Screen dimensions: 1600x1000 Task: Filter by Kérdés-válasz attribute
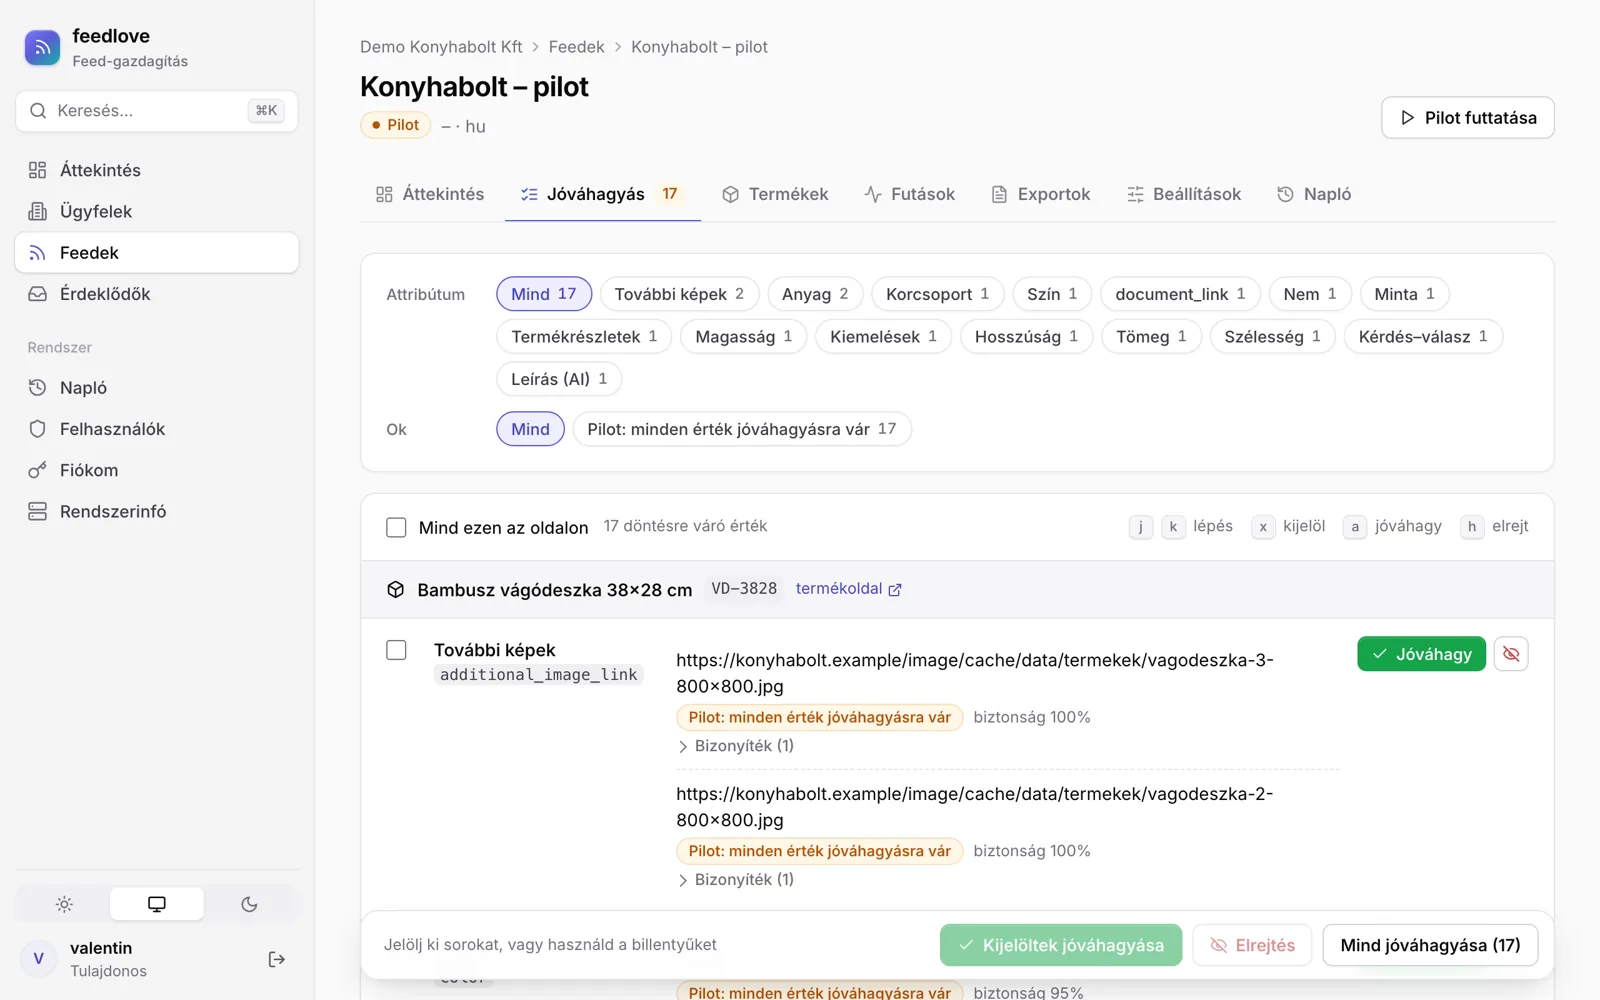[x=1423, y=337]
